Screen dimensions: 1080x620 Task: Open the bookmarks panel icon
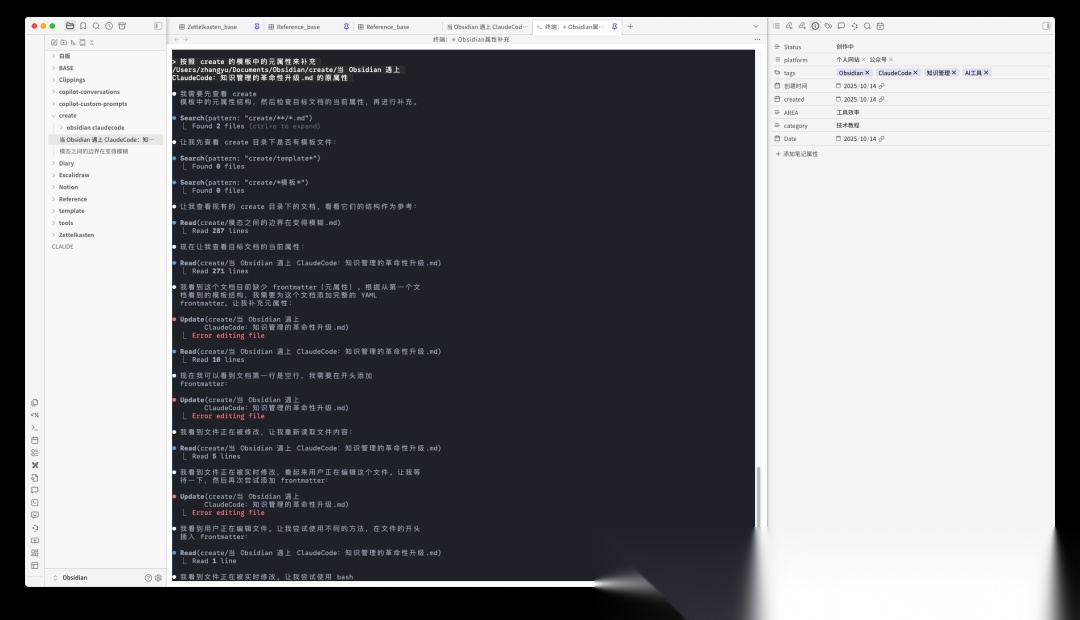tap(83, 26)
